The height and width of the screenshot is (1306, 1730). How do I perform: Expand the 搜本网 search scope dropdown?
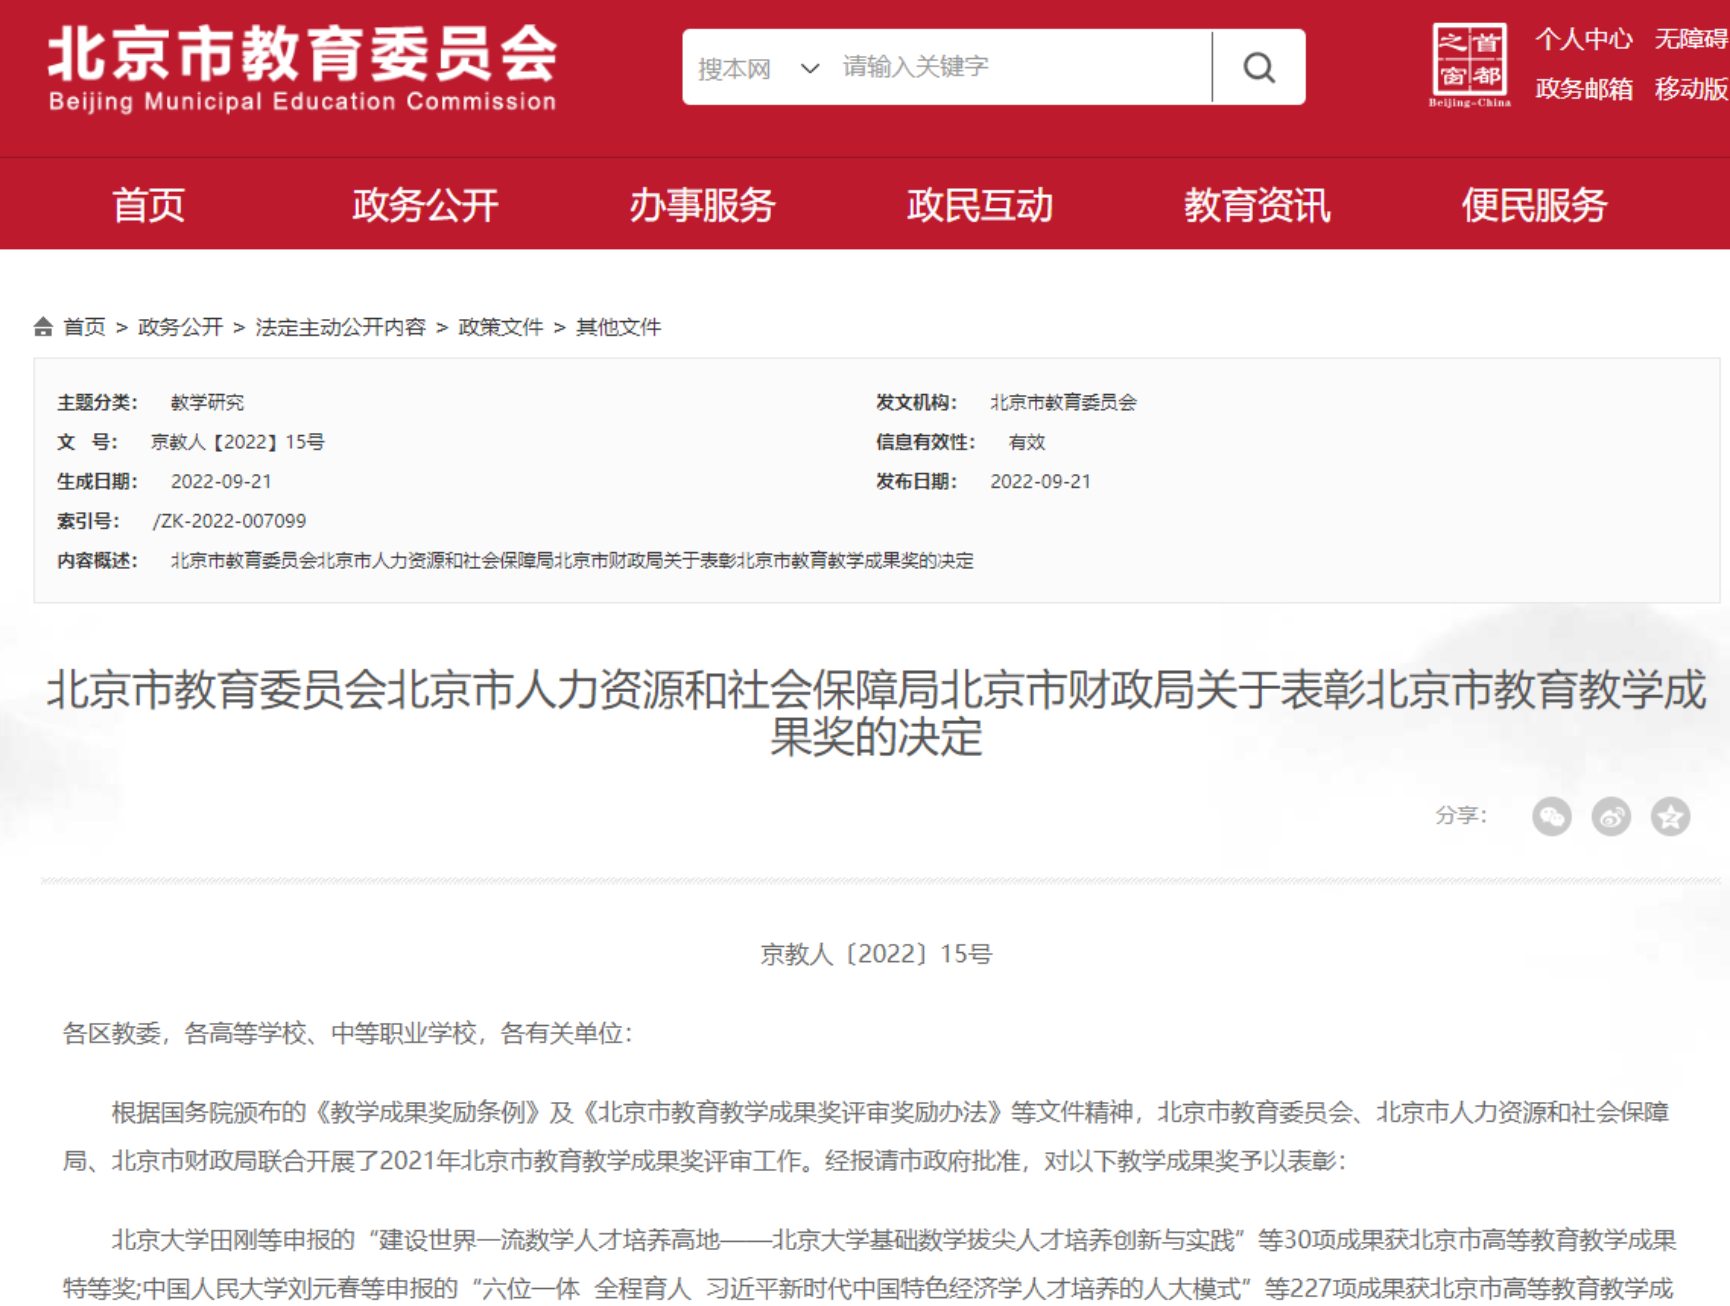point(759,68)
